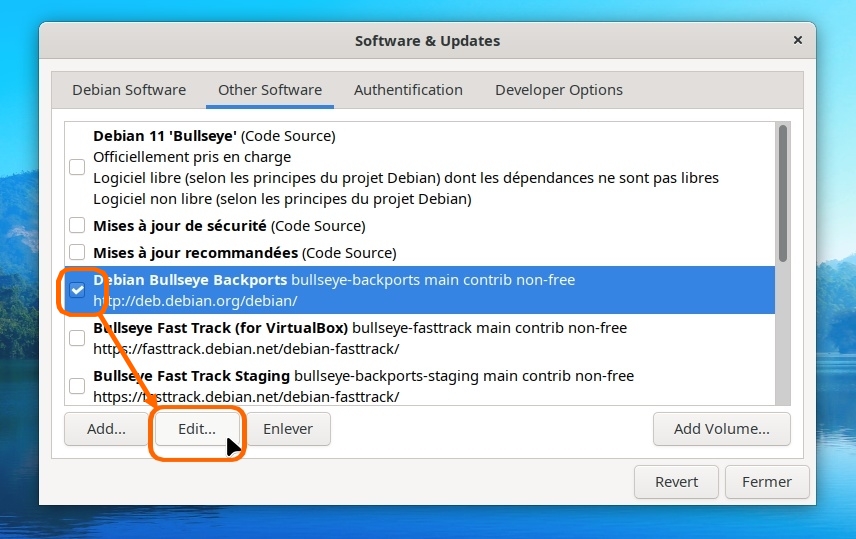Open the Authentification tab

click(408, 90)
